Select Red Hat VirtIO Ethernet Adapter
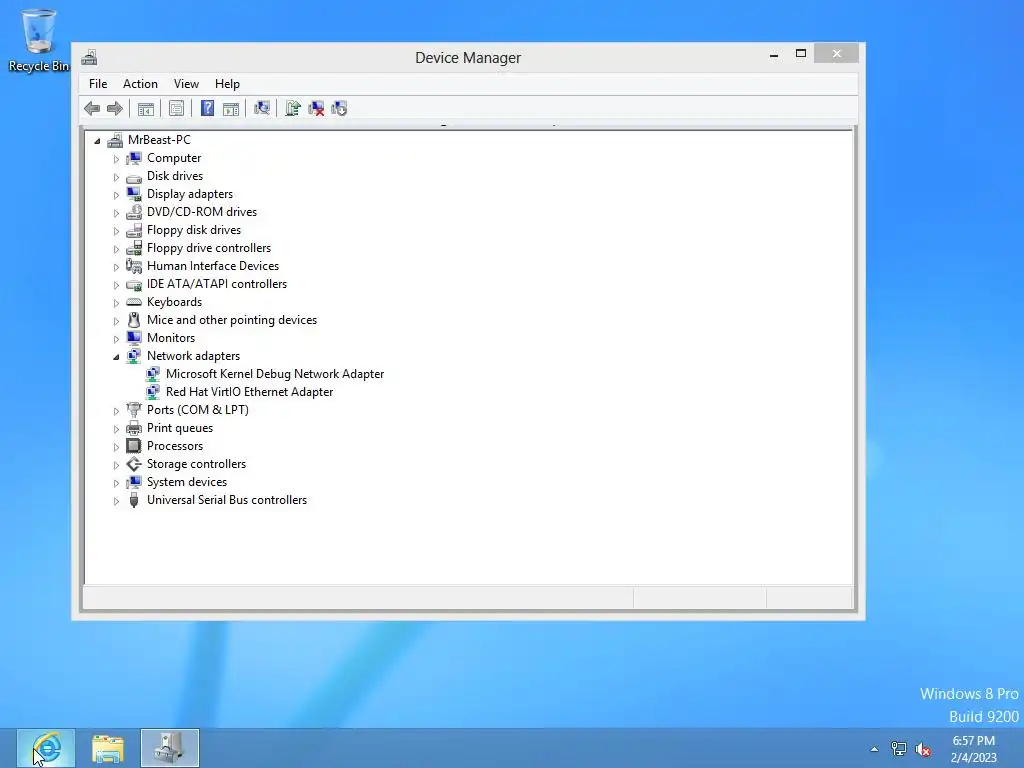This screenshot has height=768, width=1024. coord(249,392)
